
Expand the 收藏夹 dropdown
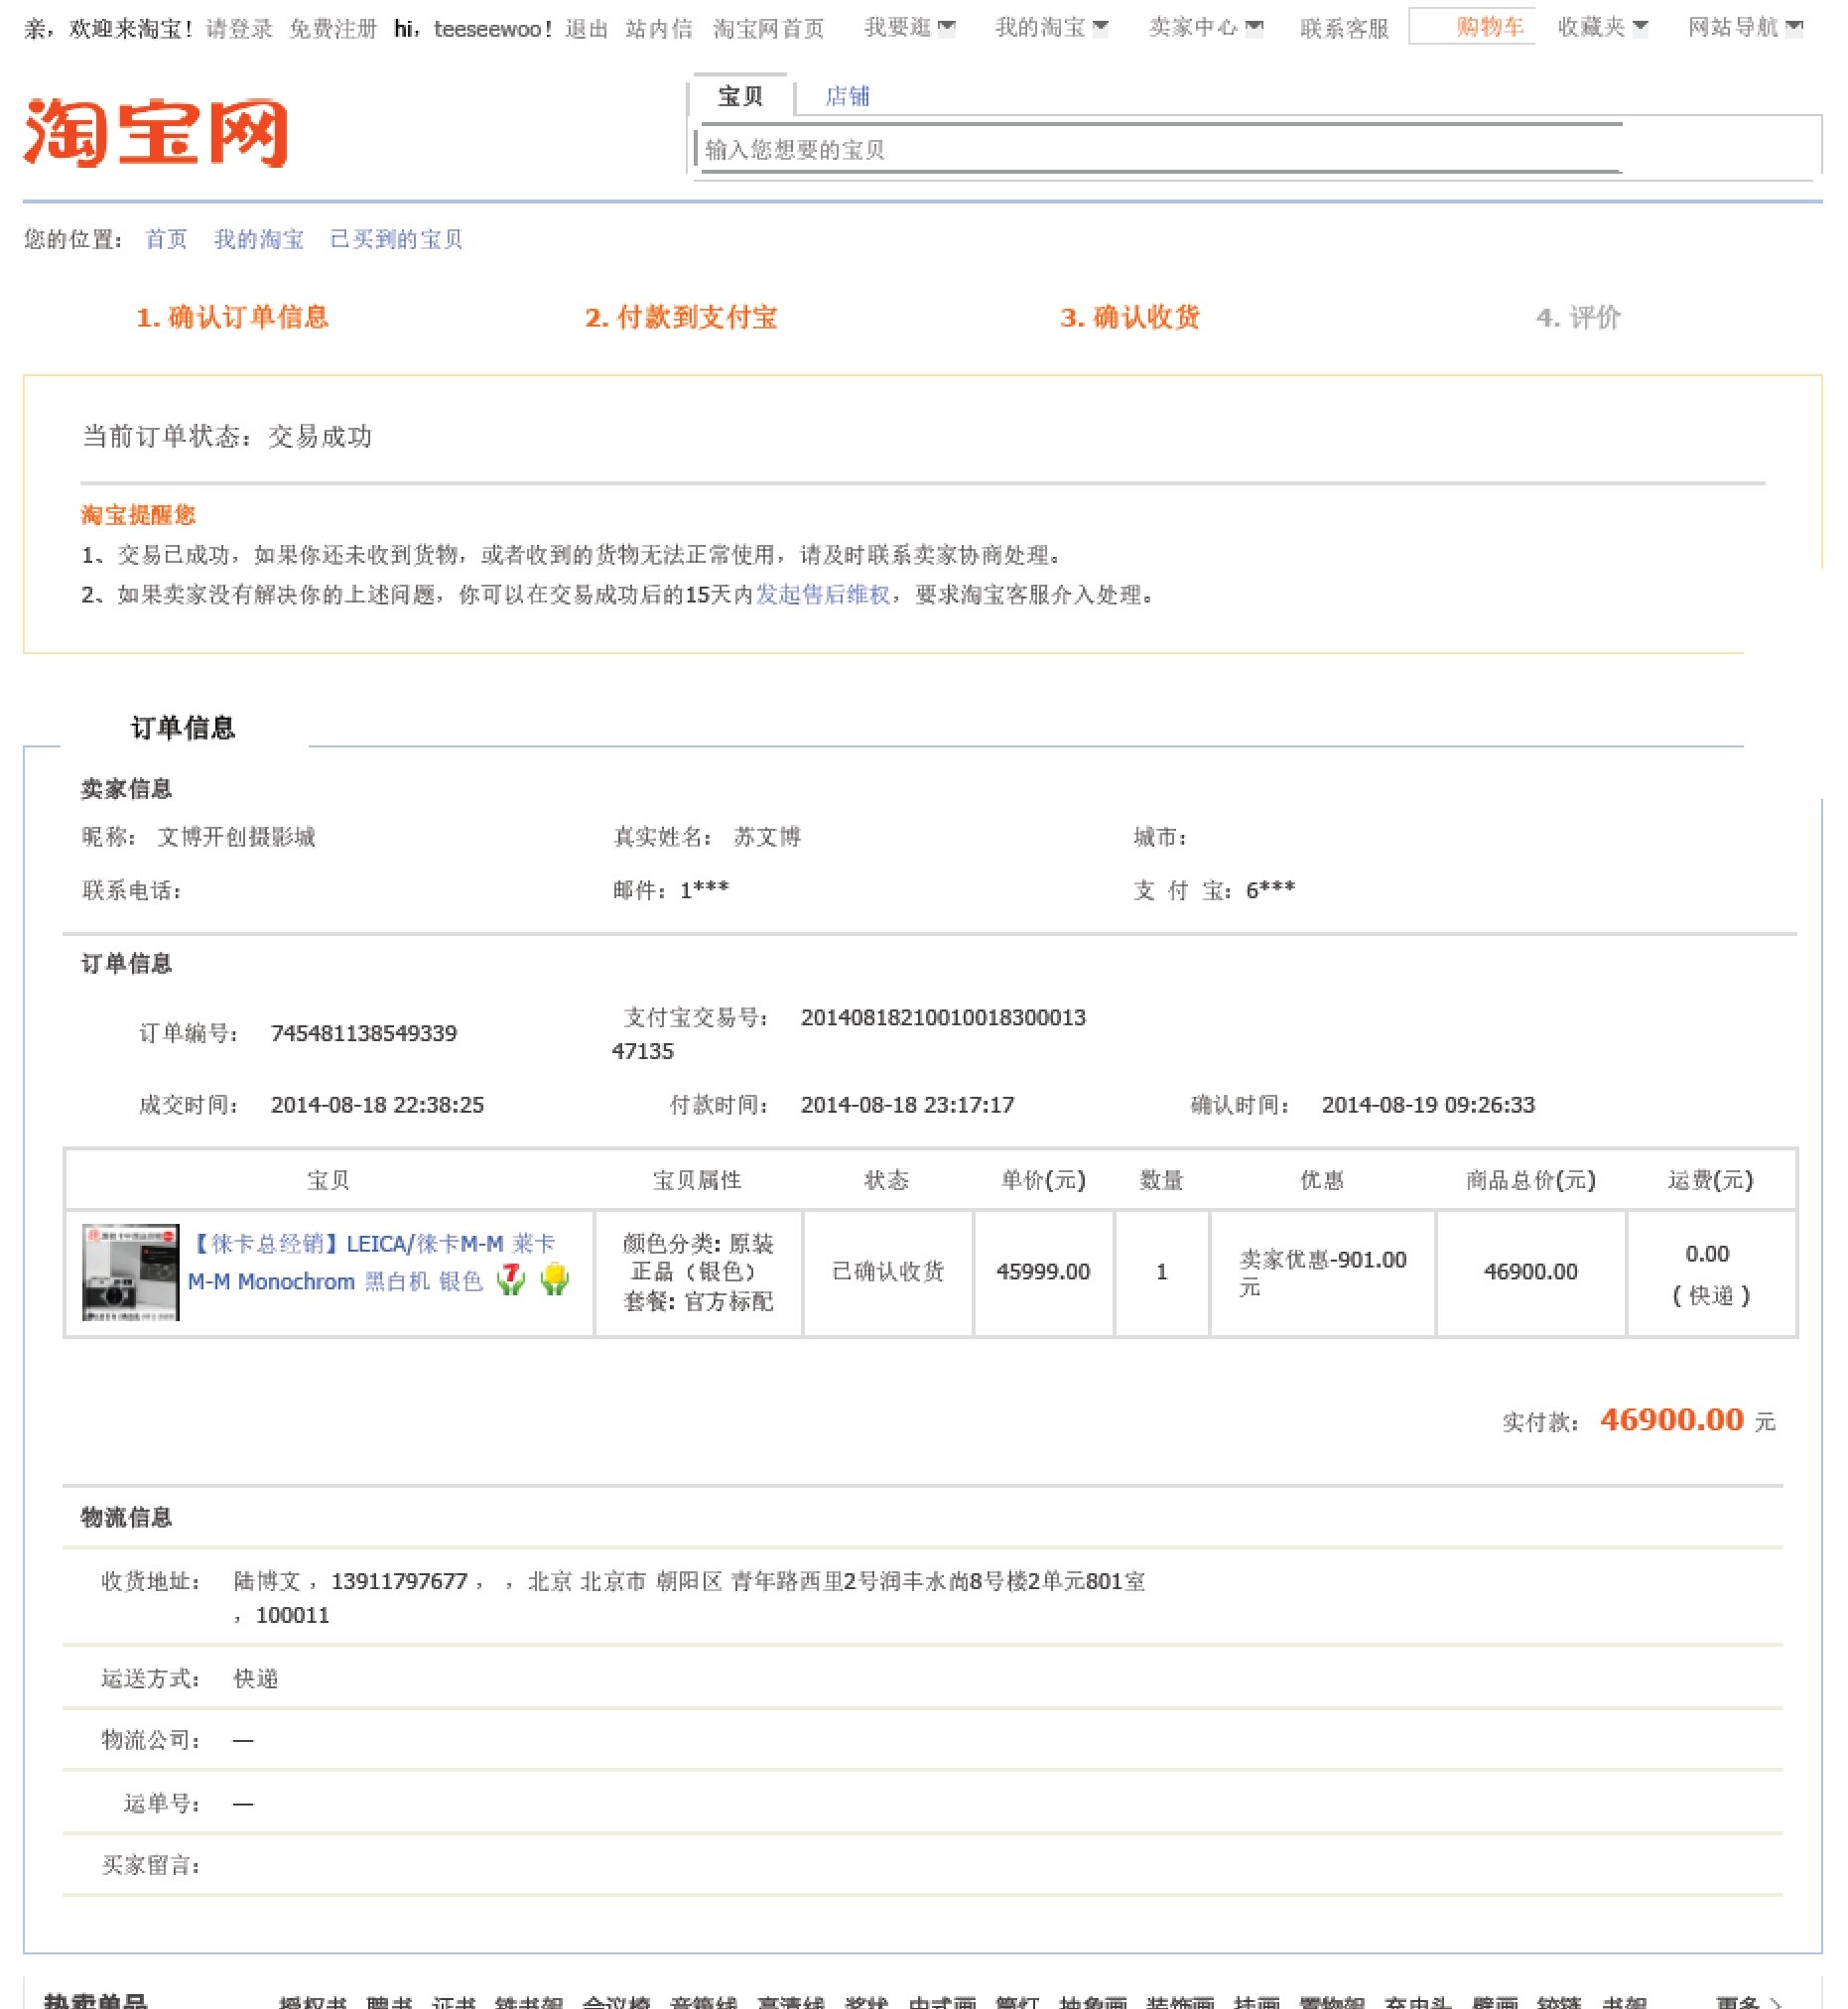(1603, 28)
